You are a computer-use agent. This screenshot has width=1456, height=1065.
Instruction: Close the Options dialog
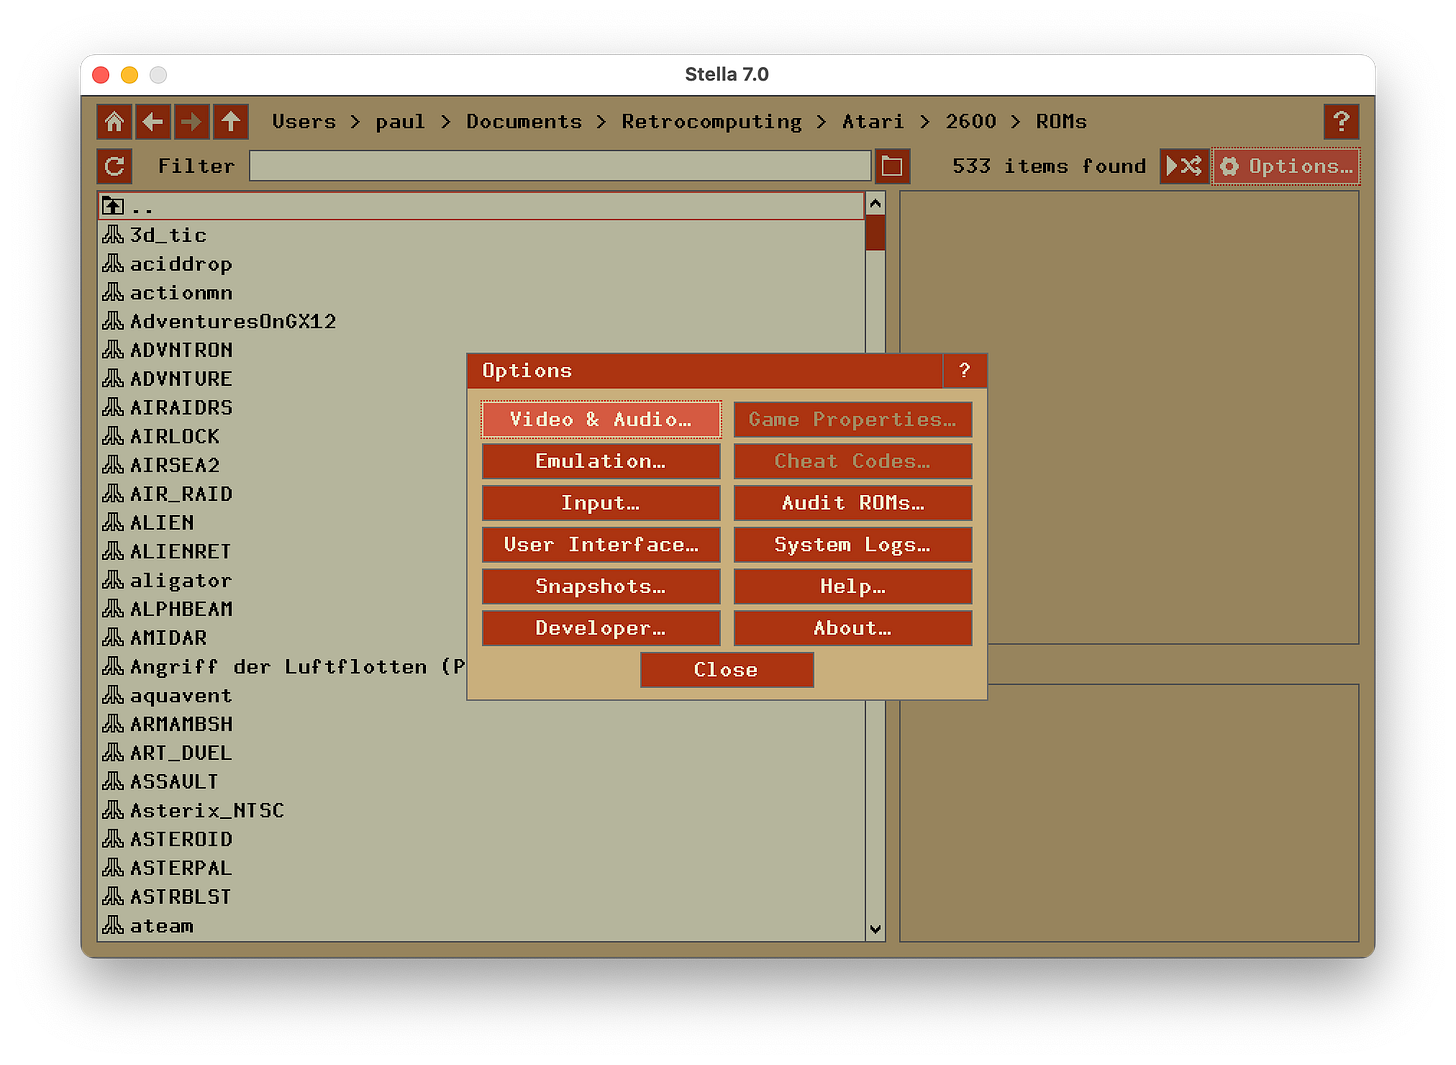point(727,670)
